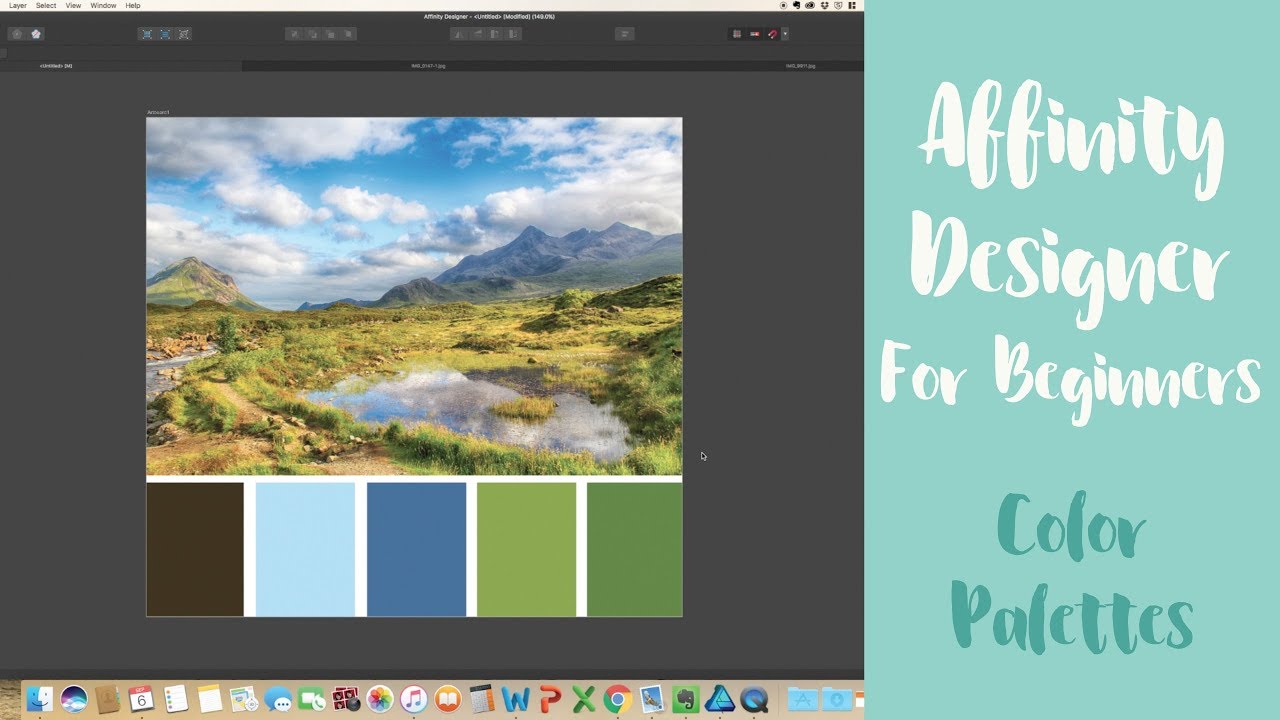
Task: Open Evernote from the Dock
Action: (686, 699)
